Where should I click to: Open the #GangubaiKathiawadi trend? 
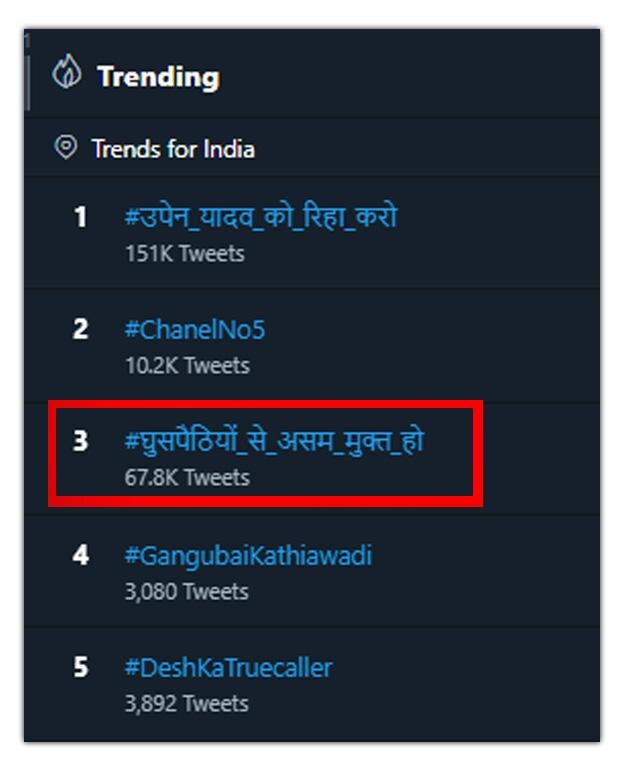tap(248, 555)
